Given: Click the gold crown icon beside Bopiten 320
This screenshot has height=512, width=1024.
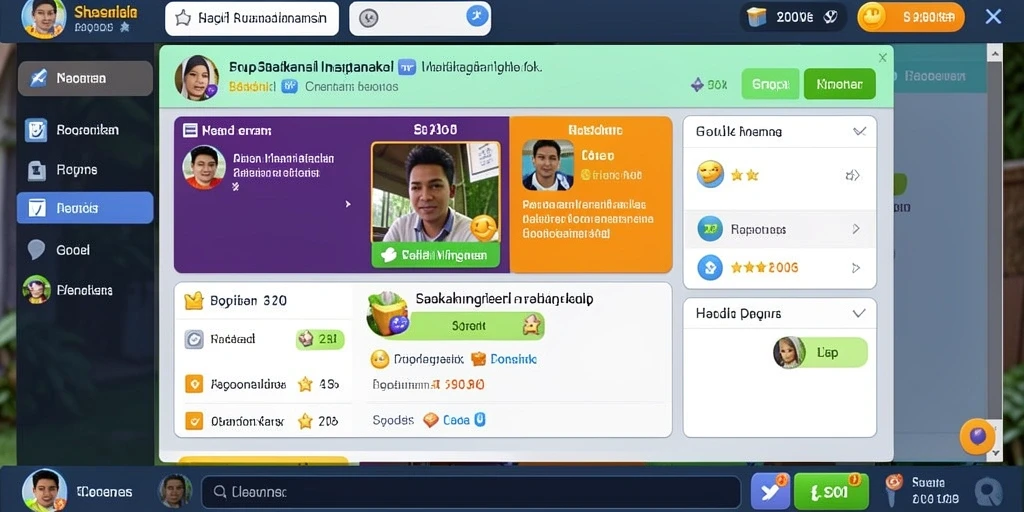Looking at the screenshot, I should tap(194, 300).
